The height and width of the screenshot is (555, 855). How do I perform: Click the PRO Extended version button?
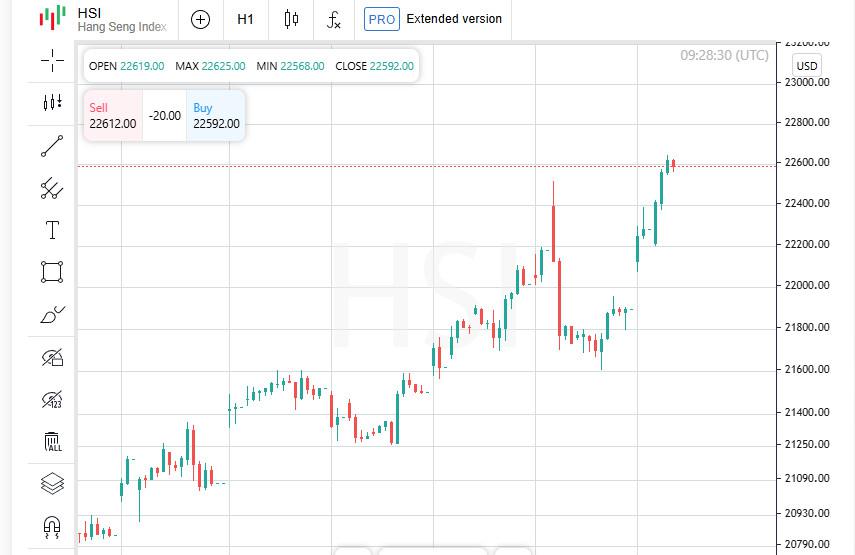(x=433, y=19)
